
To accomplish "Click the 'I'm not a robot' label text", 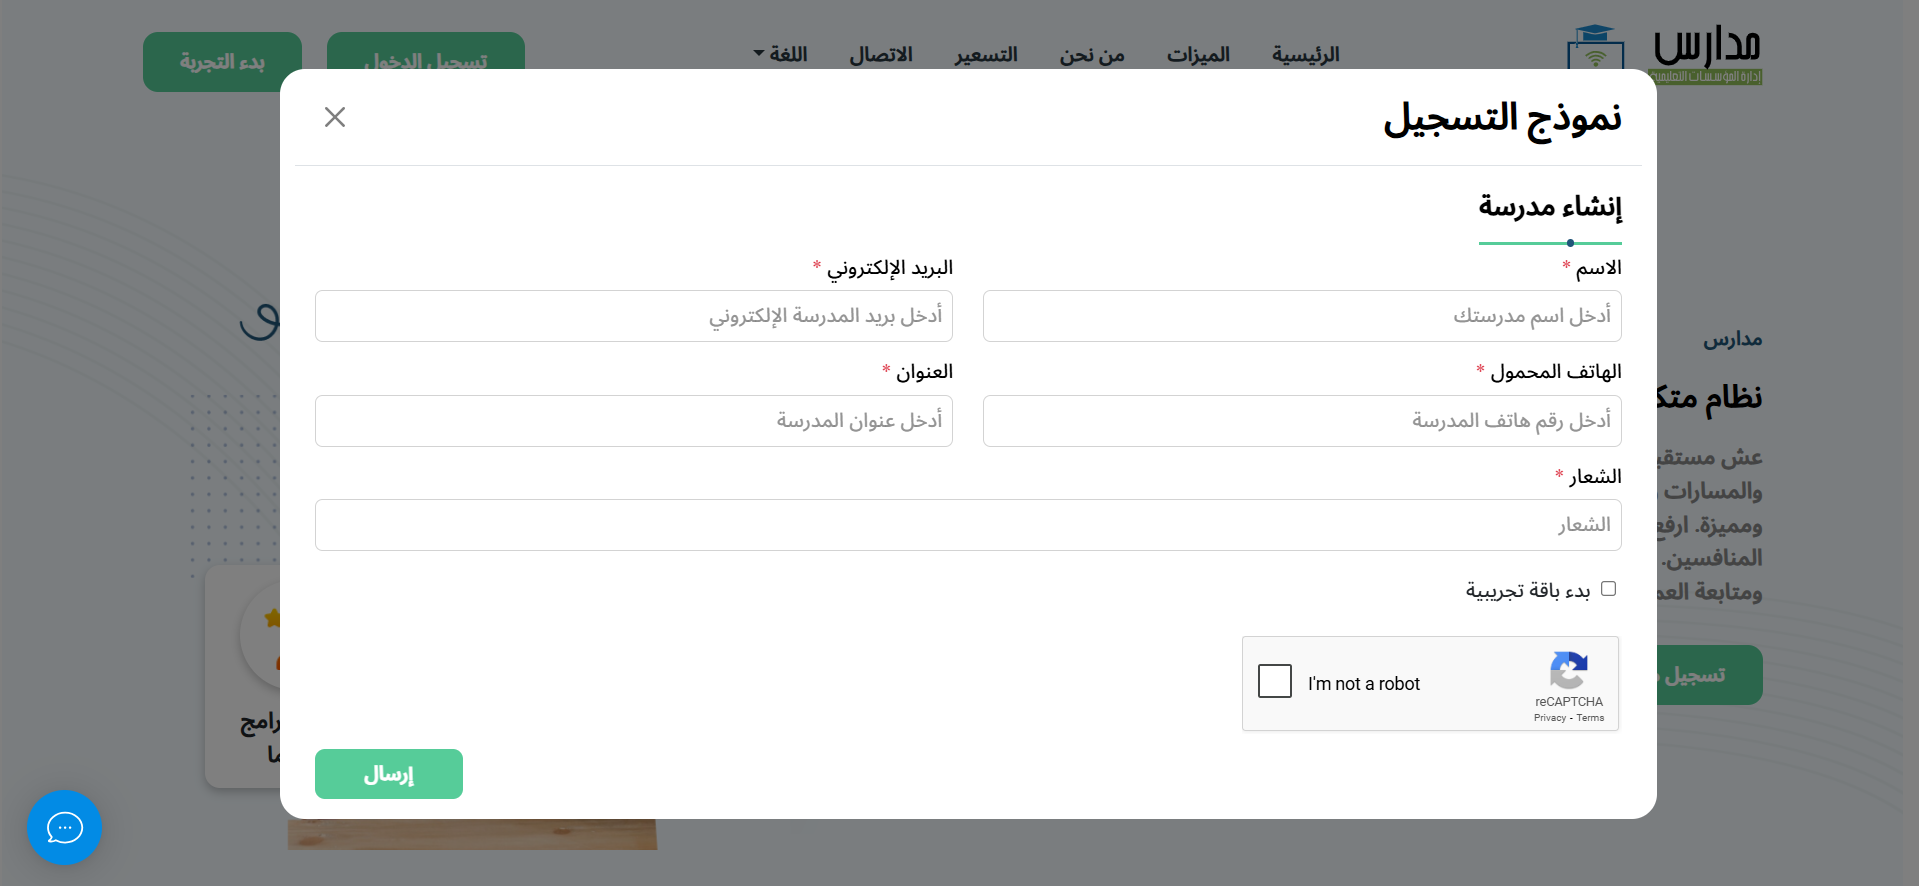I will tap(1364, 684).
